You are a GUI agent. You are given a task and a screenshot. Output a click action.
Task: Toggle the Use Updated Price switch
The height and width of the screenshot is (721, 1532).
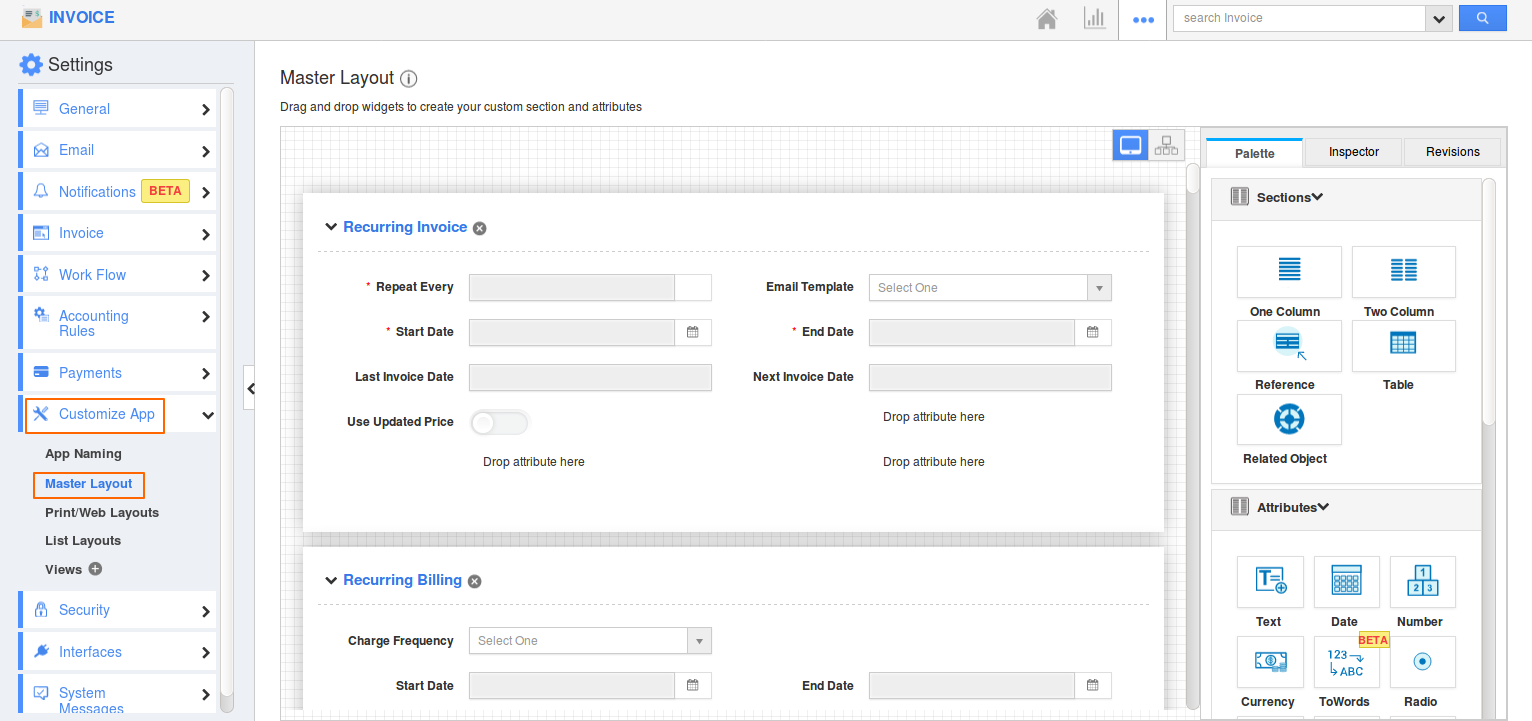coord(499,423)
